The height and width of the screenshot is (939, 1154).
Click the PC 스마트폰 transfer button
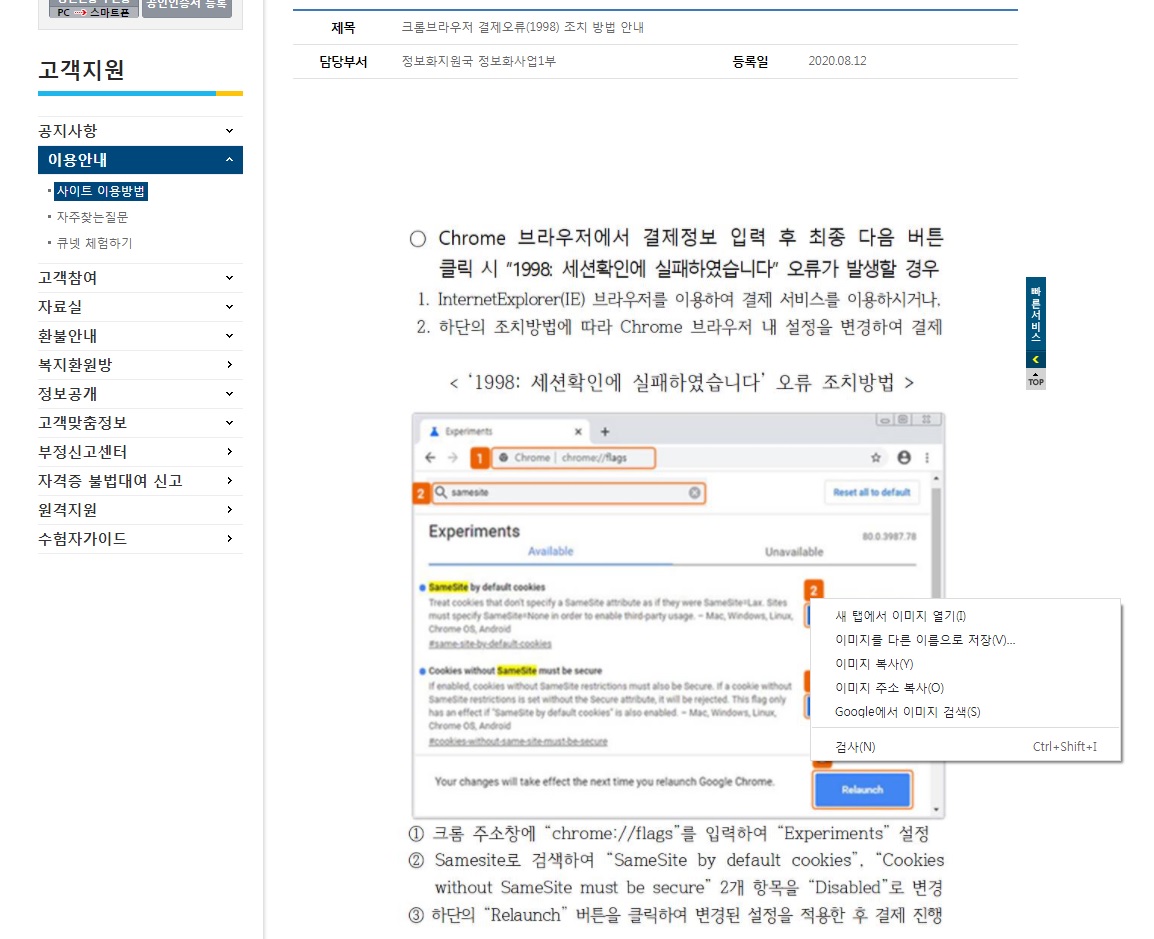click(x=93, y=9)
